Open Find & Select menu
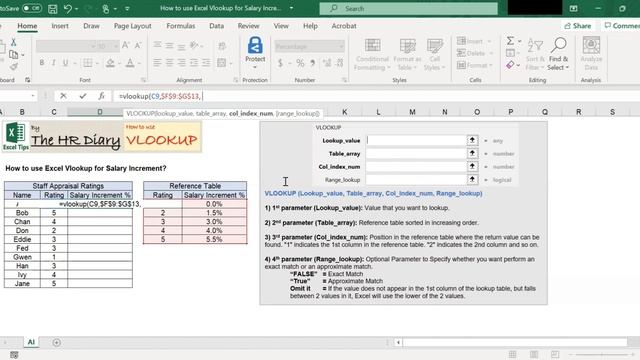The image size is (640, 360). pos(558,54)
